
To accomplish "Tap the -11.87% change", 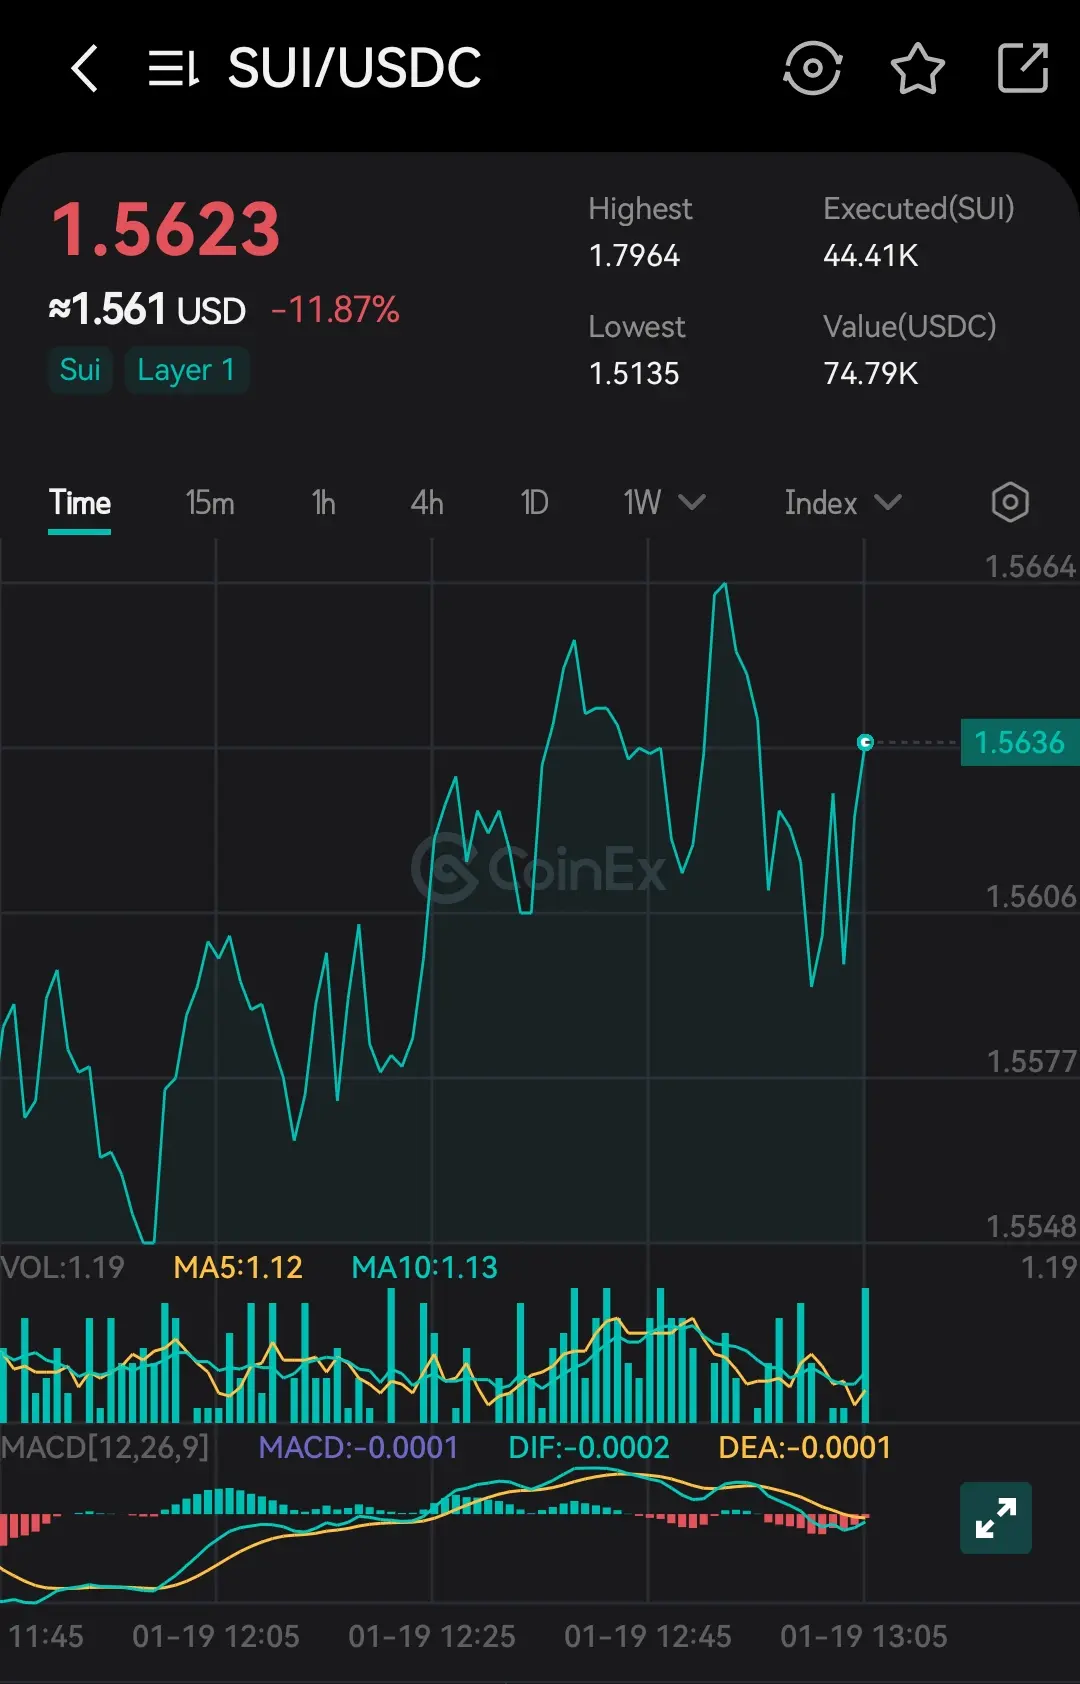I will click(335, 310).
